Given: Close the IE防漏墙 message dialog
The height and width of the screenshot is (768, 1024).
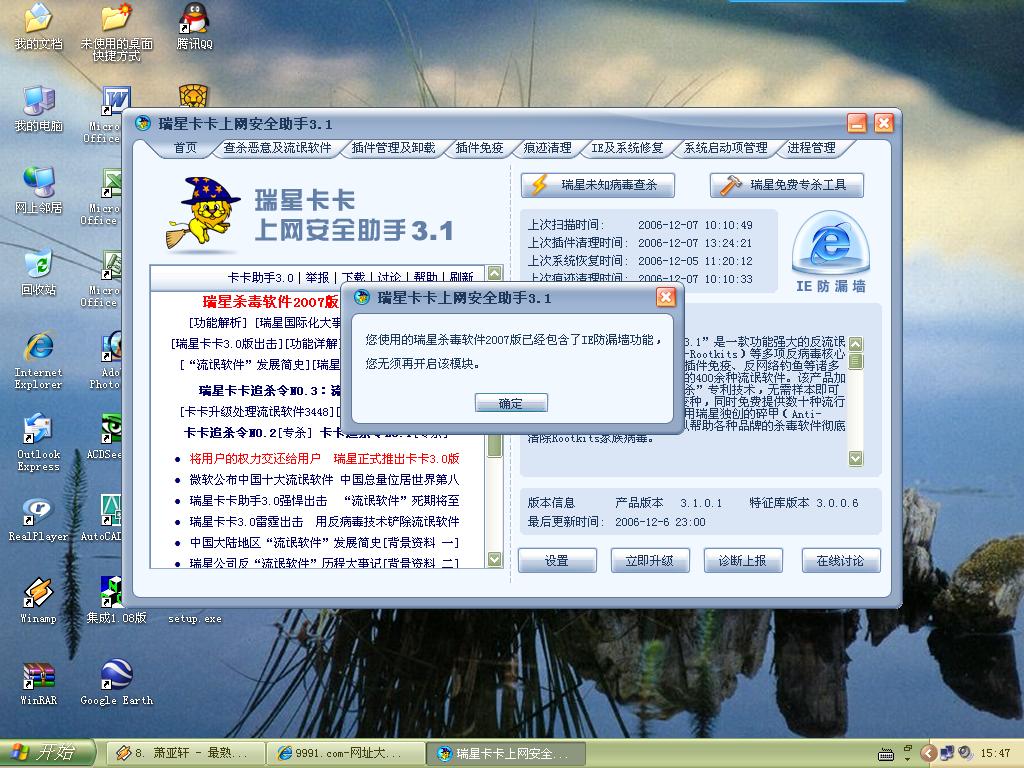Looking at the screenshot, I should point(665,298).
